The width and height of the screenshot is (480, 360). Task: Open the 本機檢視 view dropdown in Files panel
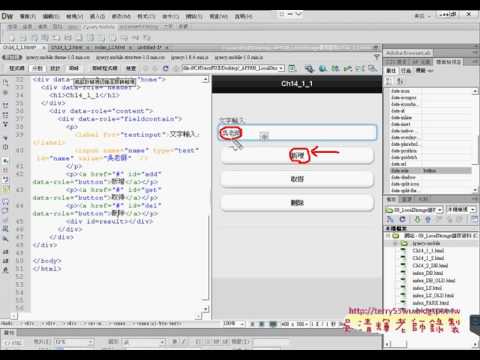click(x=473, y=210)
